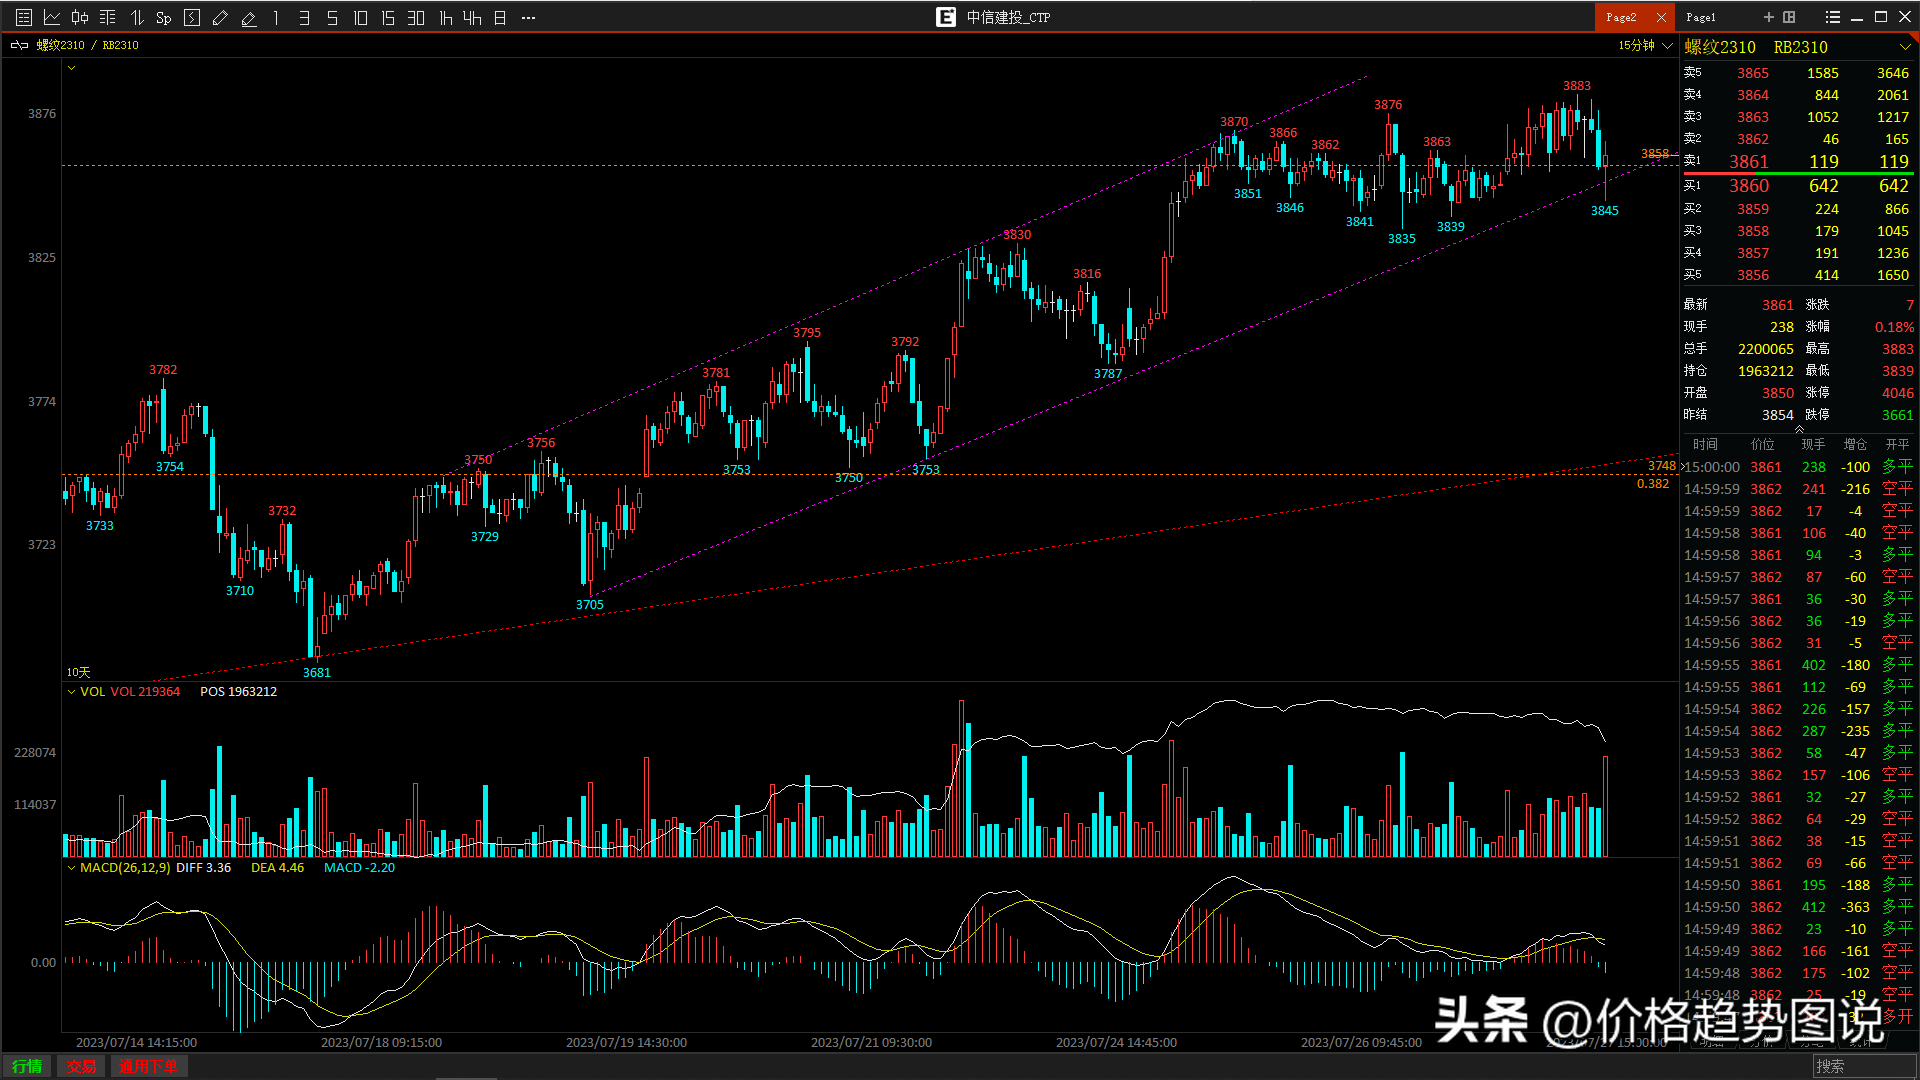
Task: Switch to the daily timeframe button
Action: click(x=500, y=17)
